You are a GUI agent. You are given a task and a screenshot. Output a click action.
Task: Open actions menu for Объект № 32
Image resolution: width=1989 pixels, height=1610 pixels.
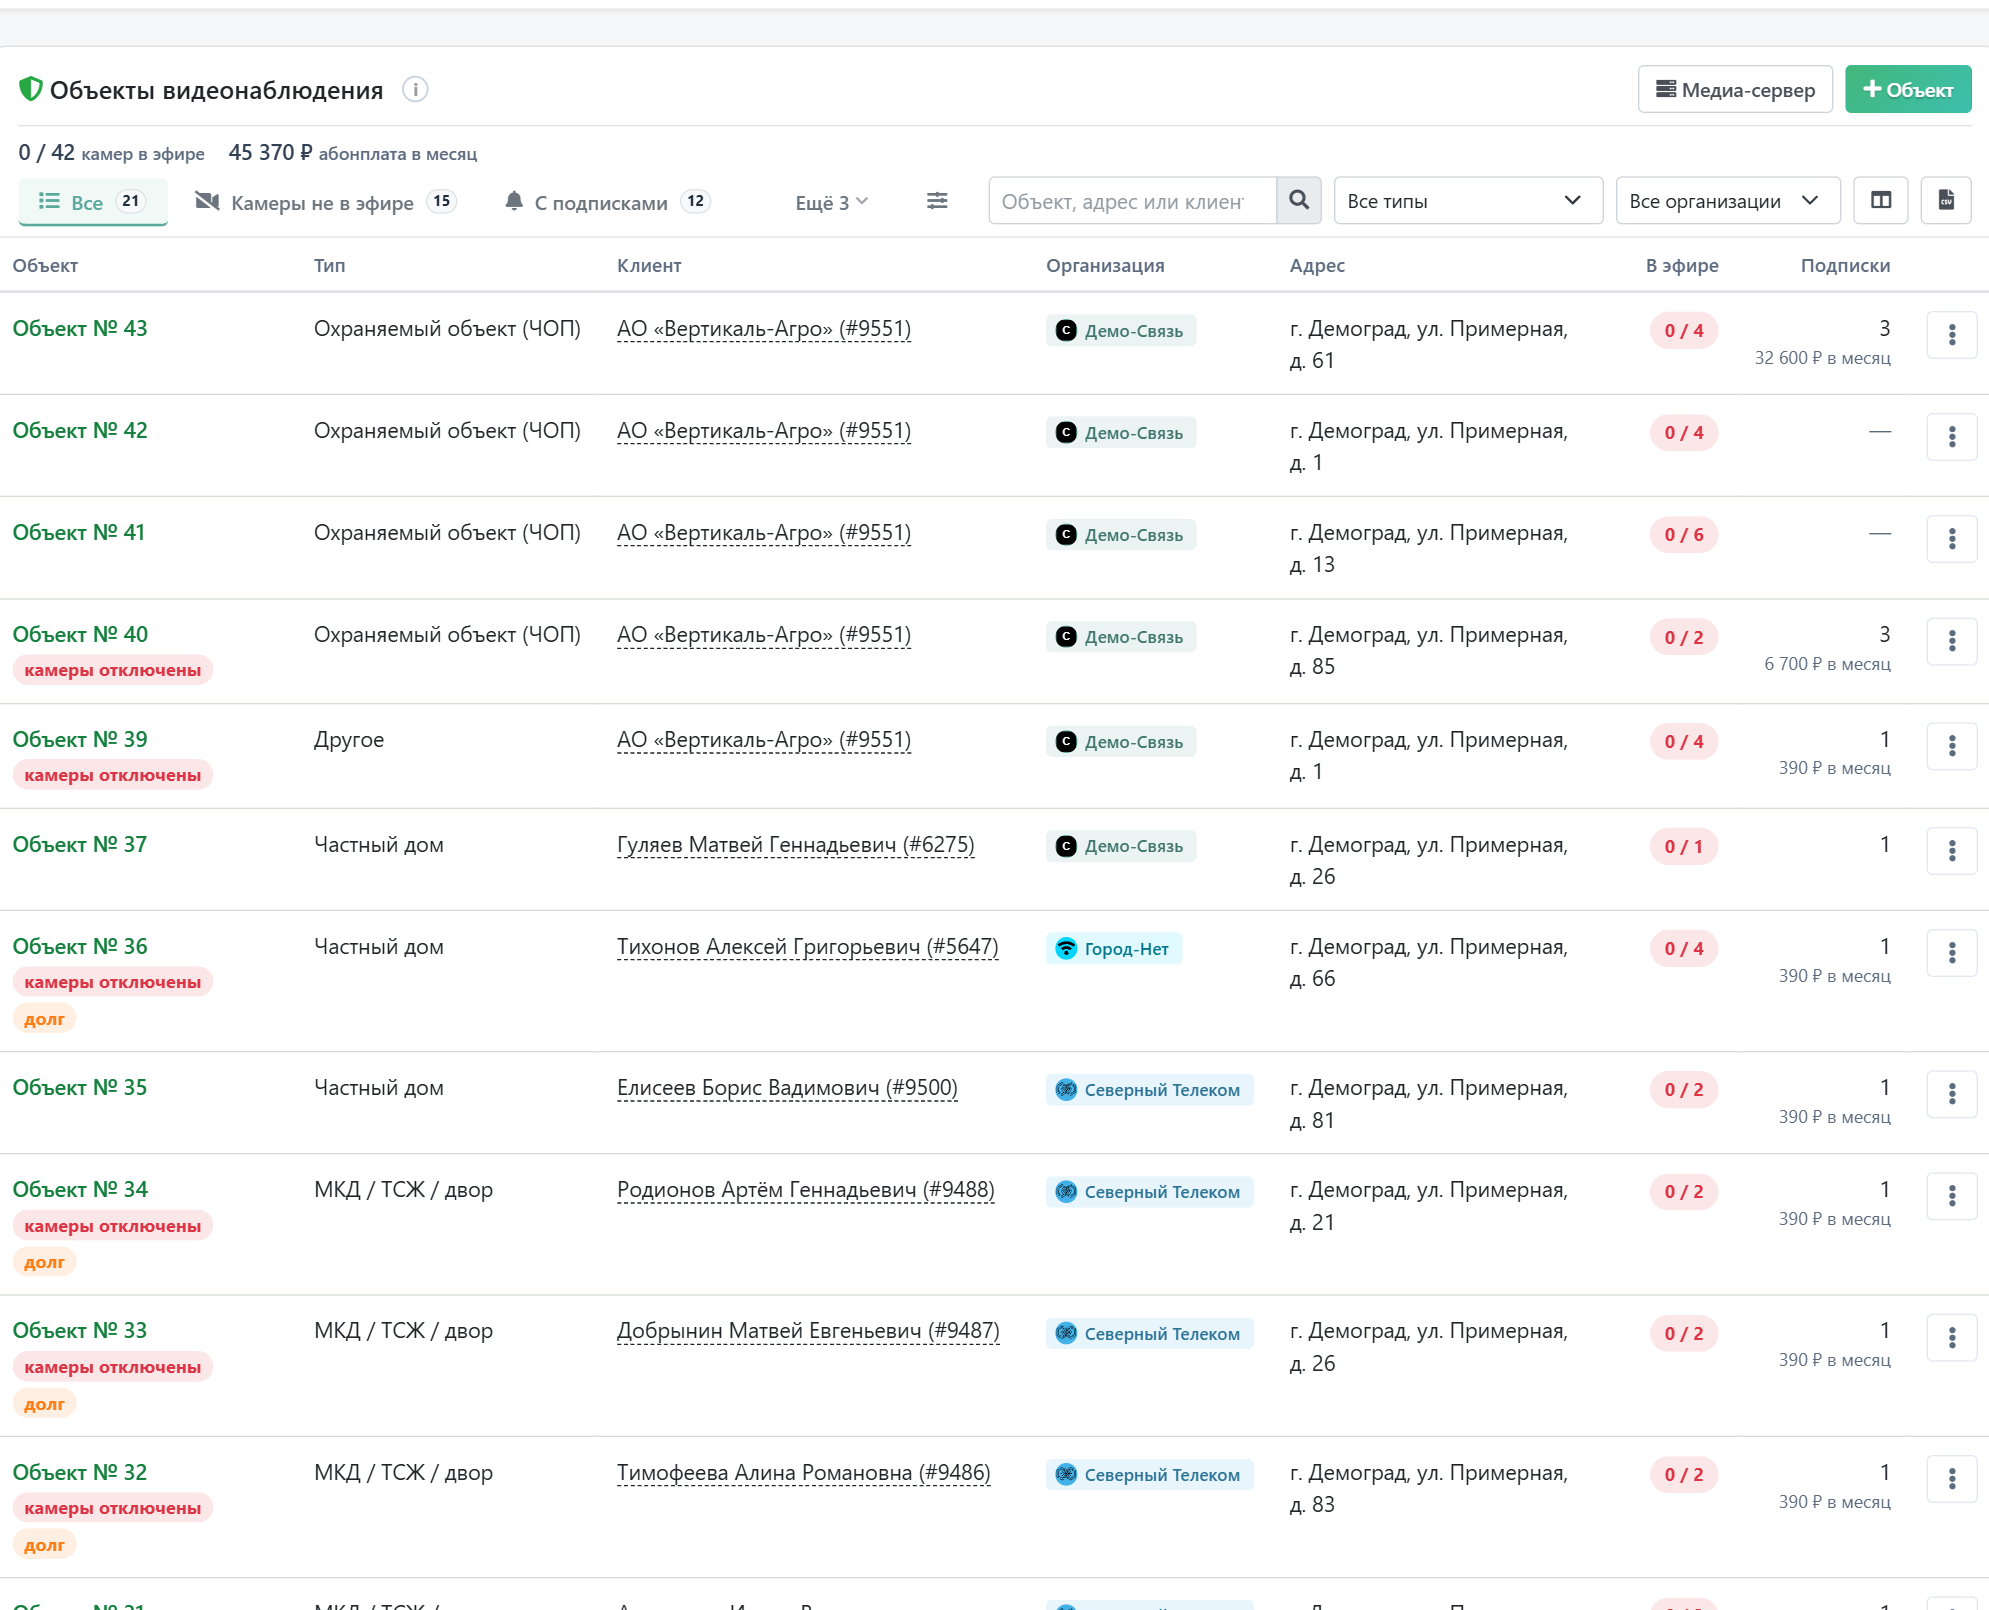point(1952,1479)
